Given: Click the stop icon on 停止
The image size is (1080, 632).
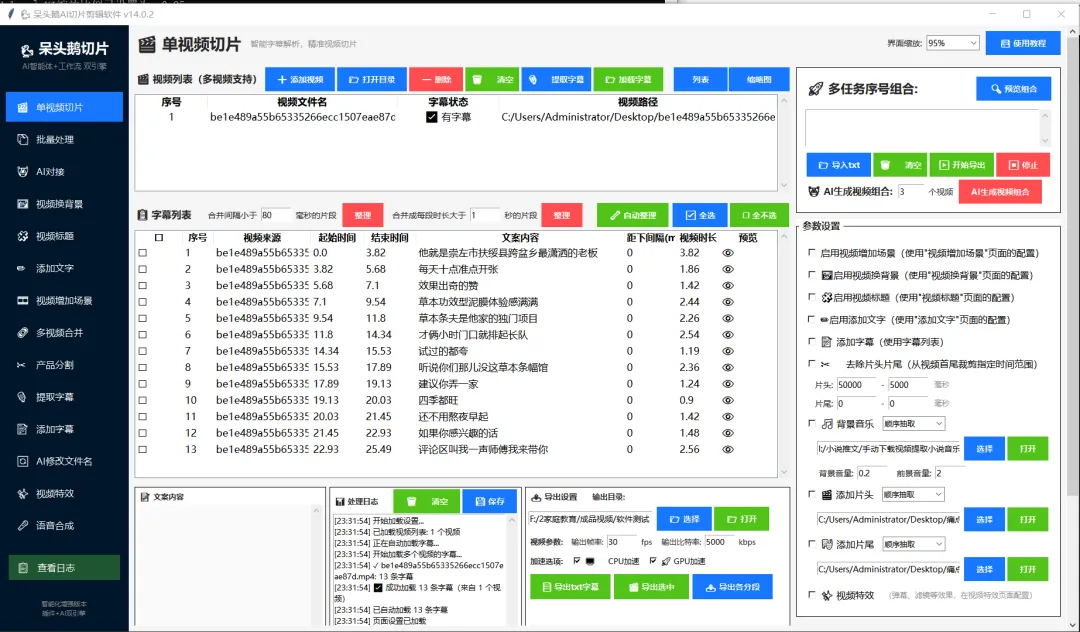Looking at the screenshot, I should pos(1013,165).
